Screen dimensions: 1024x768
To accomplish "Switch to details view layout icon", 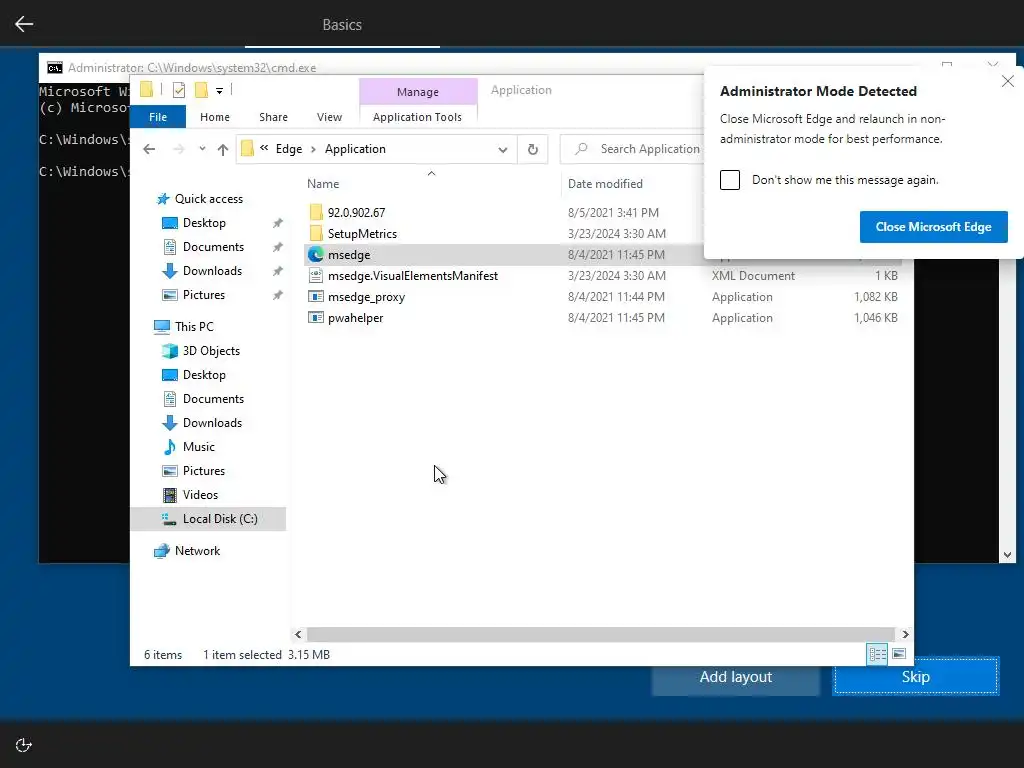I will pyautogui.click(x=877, y=654).
